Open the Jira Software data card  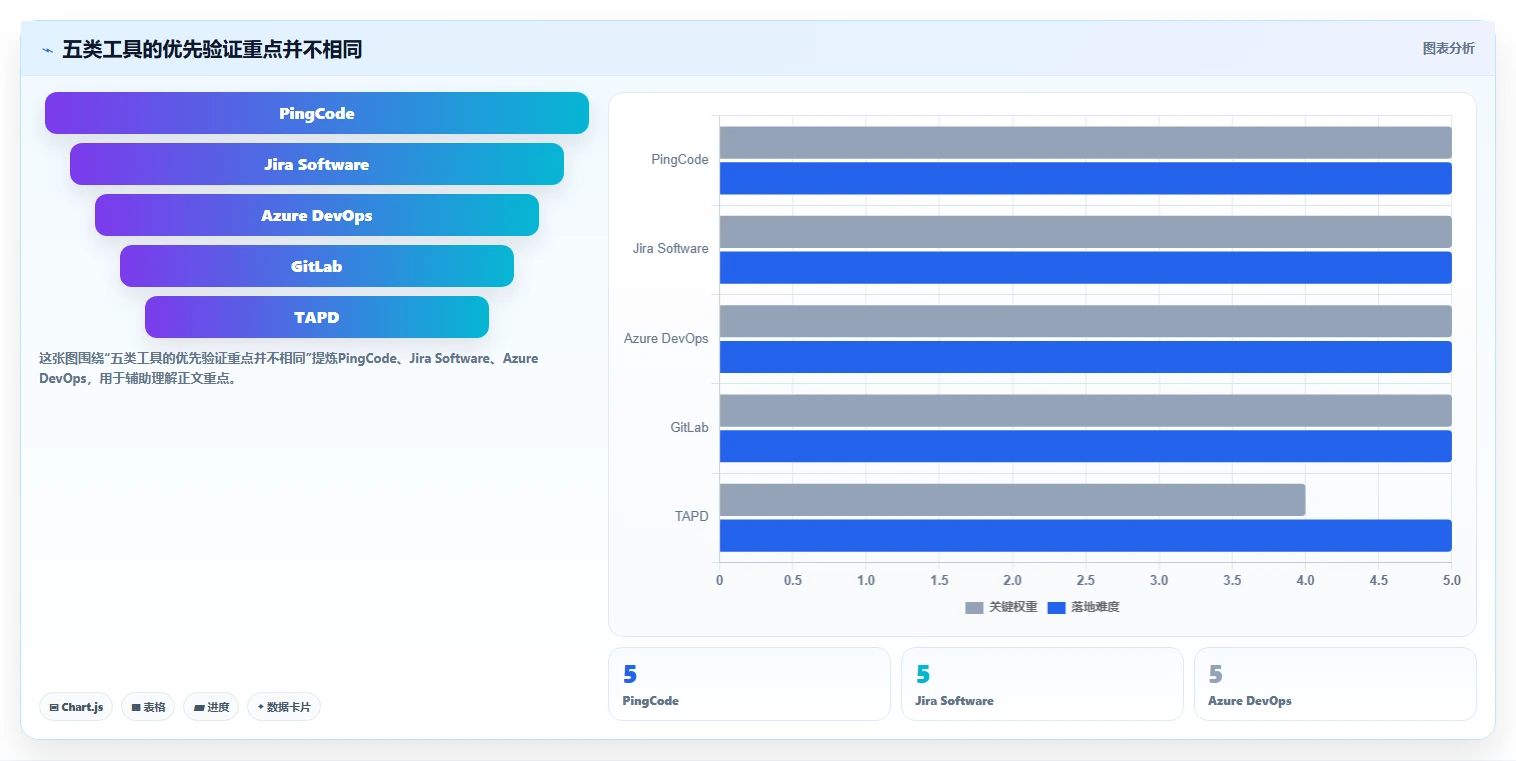(x=1042, y=684)
